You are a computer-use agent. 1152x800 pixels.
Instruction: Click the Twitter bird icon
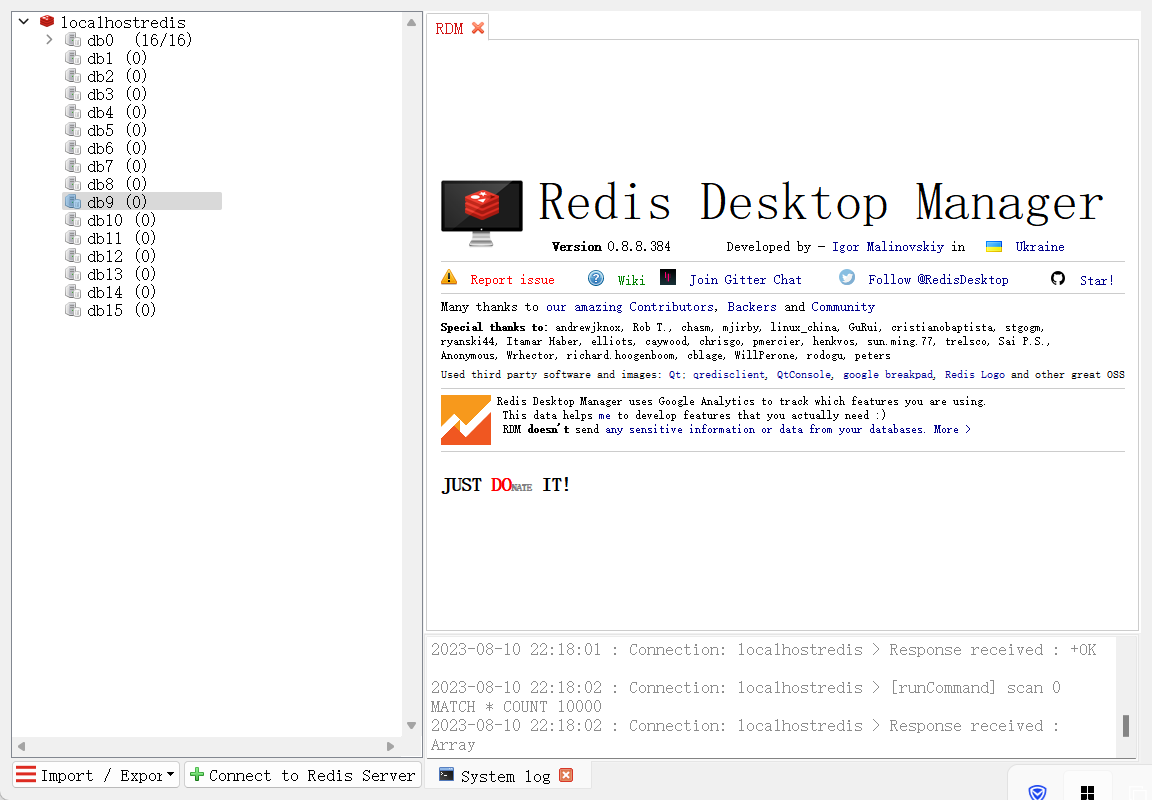pos(847,277)
